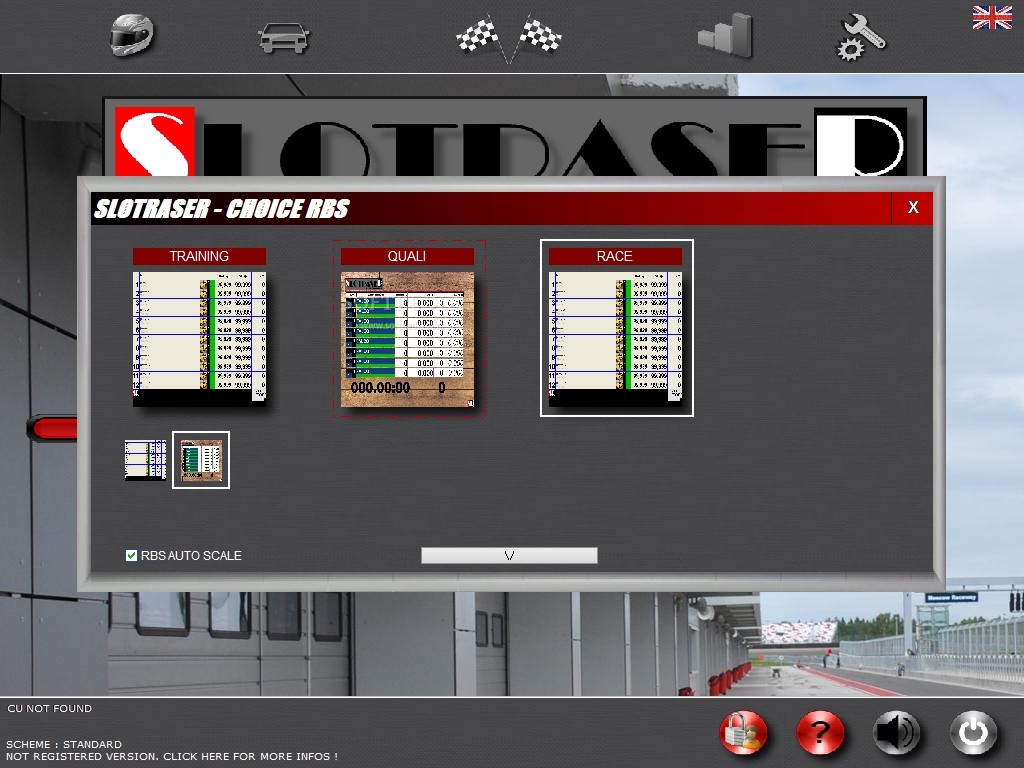This screenshot has height=768, width=1024.
Task: Choose the TRAINING screen preview
Action: [199, 338]
